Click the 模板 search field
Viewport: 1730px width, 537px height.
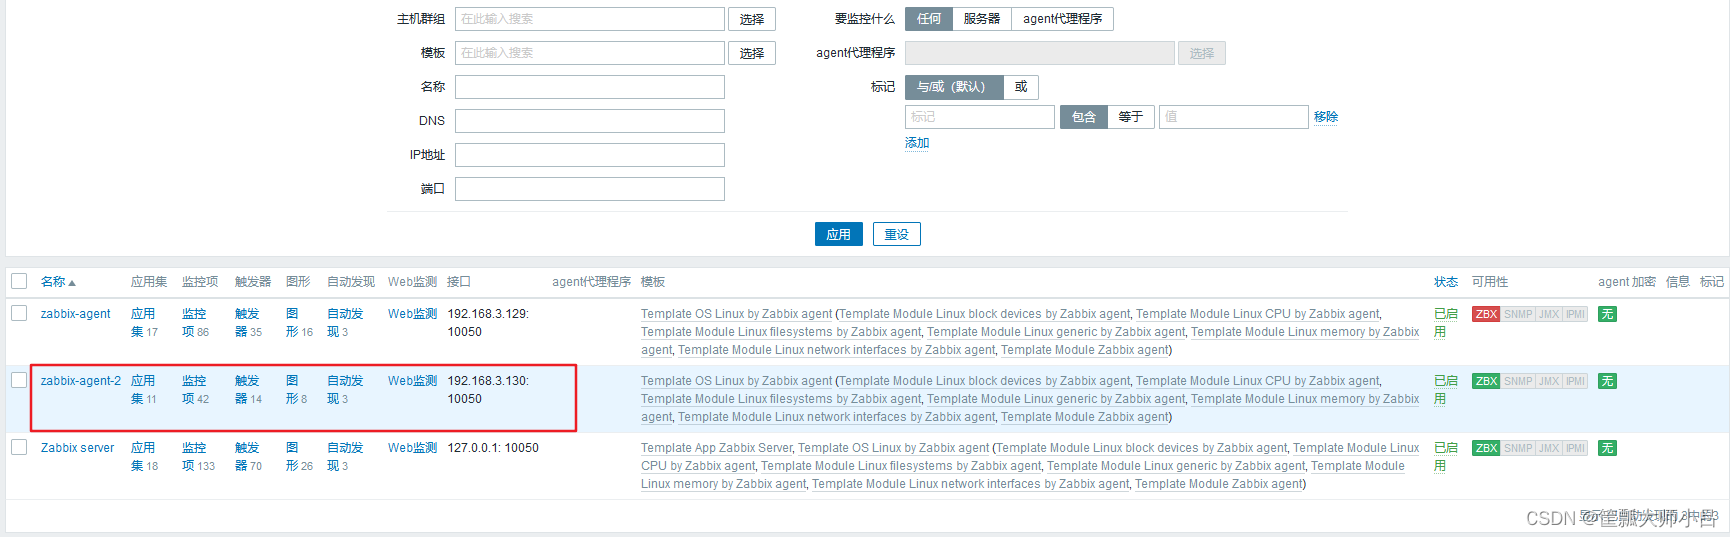[x=590, y=53]
